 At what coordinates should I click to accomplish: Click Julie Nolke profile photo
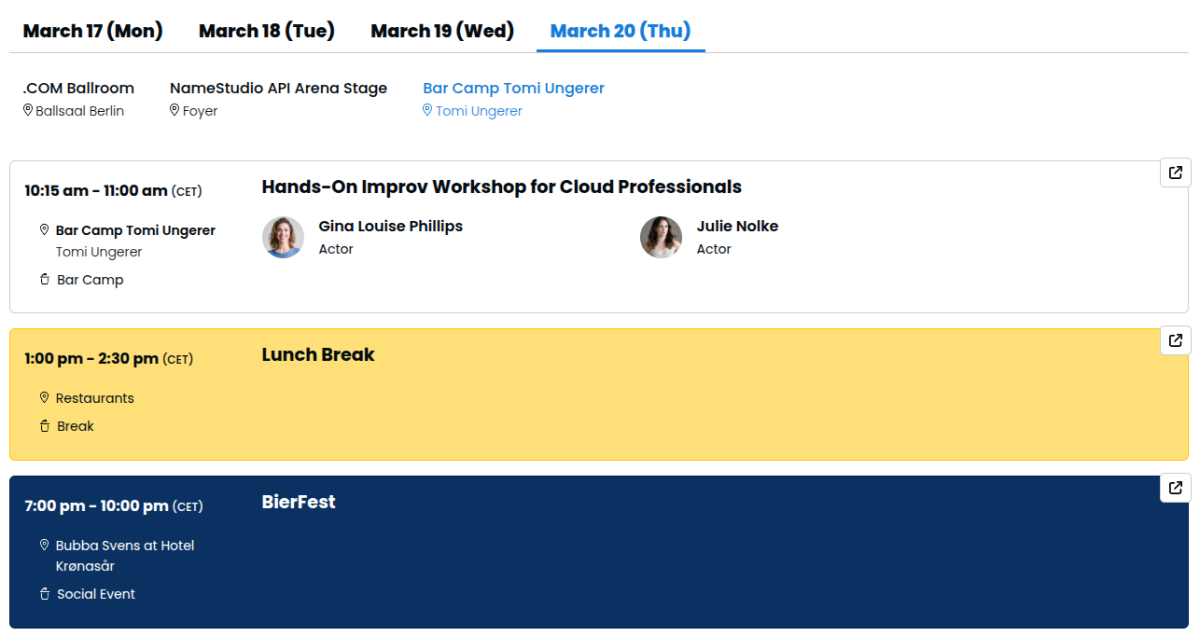click(x=661, y=237)
